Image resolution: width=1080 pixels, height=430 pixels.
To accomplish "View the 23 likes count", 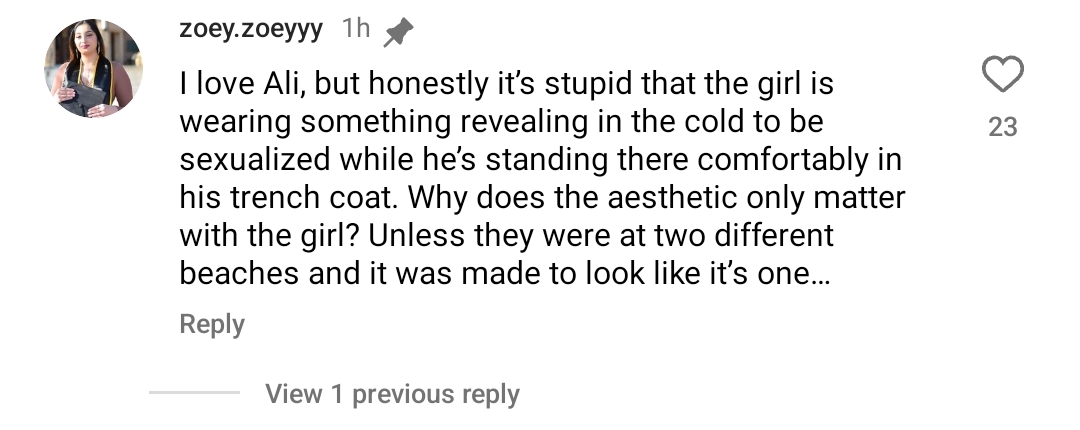I will tap(1002, 127).
